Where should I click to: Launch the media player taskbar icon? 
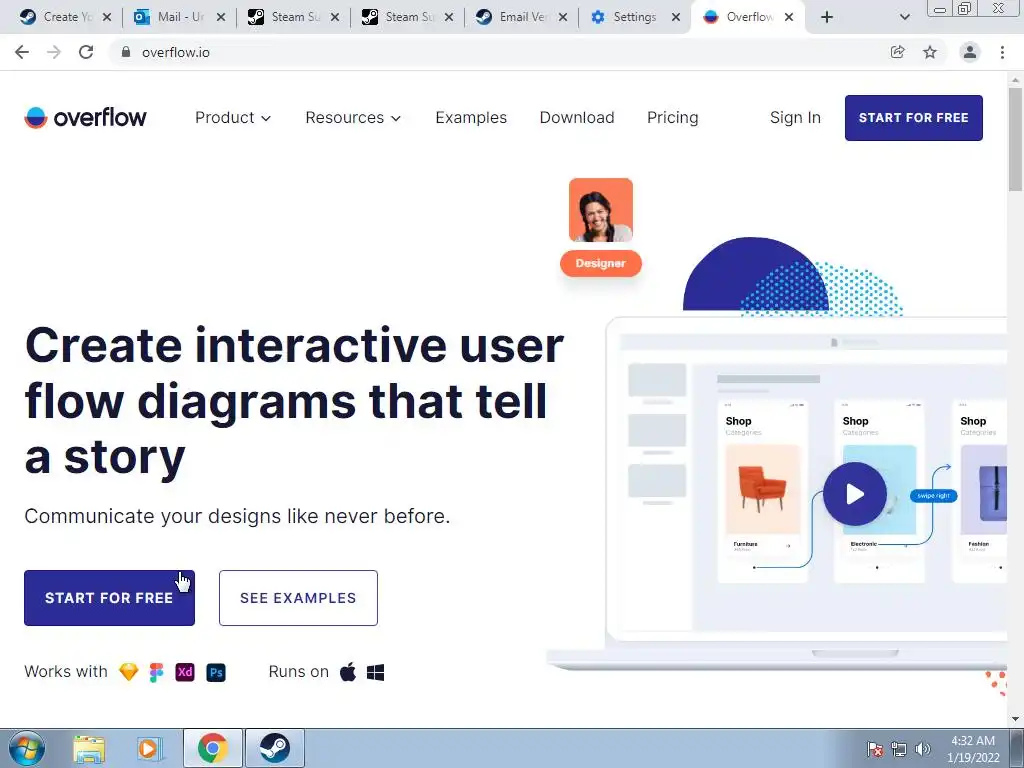[150, 748]
